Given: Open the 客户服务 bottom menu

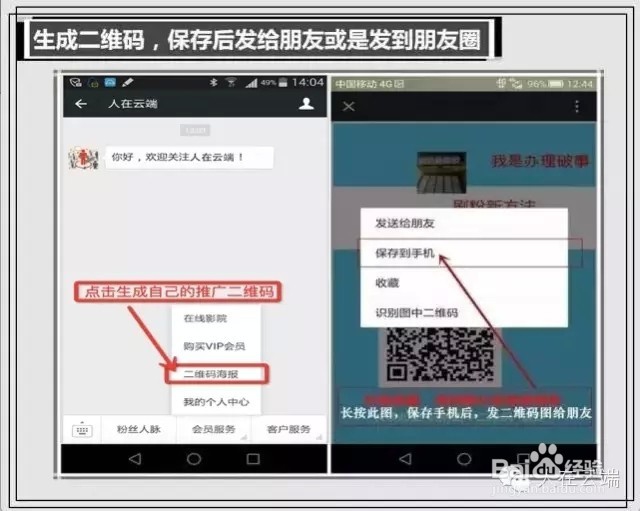Looking at the screenshot, I should pos(289,429).
